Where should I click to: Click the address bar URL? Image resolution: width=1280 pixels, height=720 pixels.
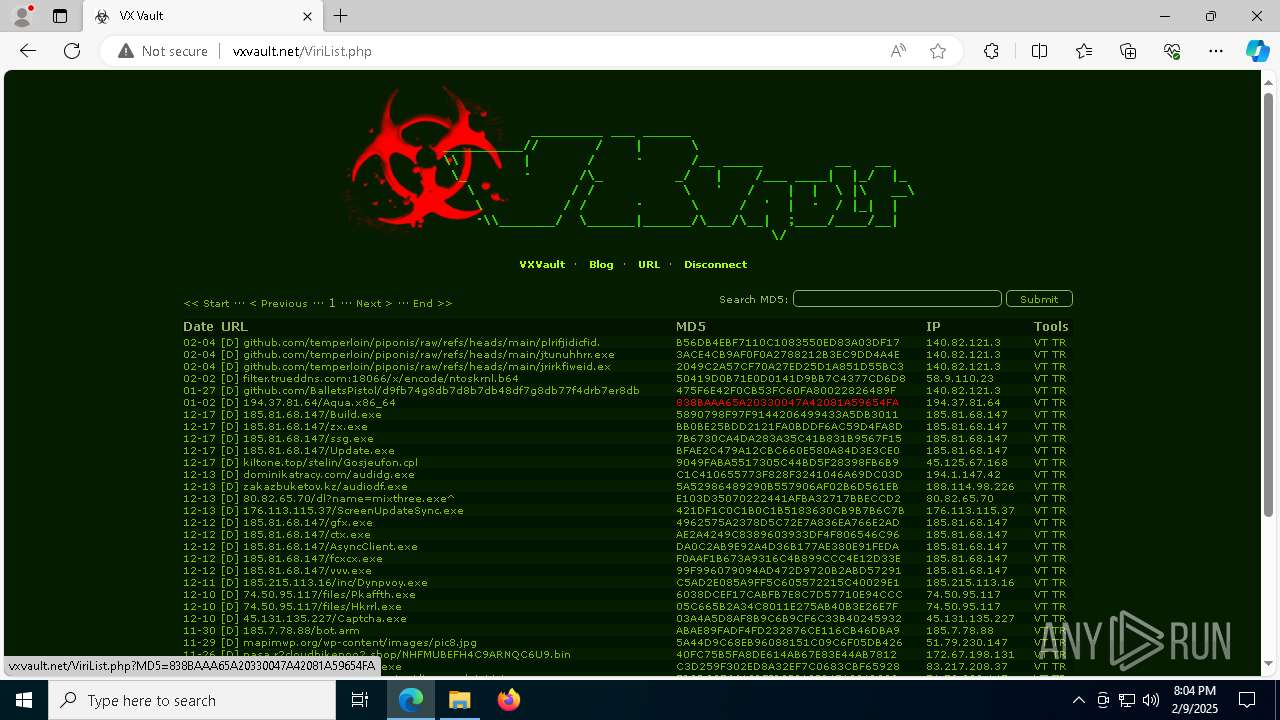pyautogui.click(x=302, y=51)
